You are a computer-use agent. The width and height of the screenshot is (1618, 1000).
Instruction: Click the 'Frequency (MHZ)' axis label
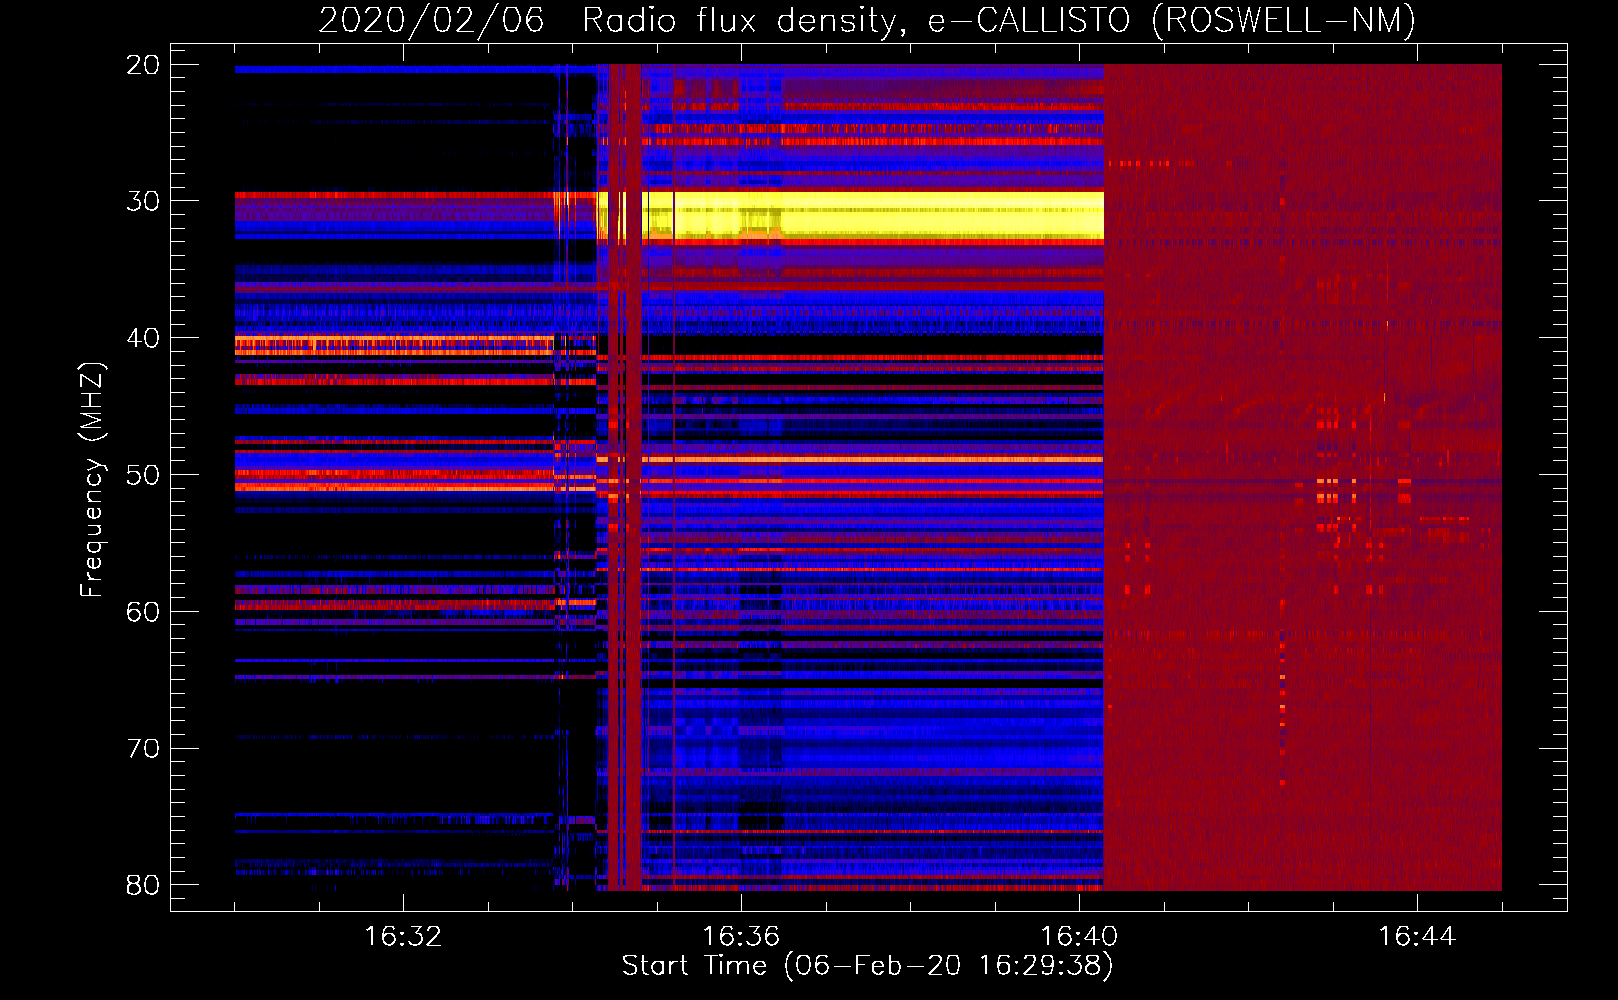pos(91,479)
